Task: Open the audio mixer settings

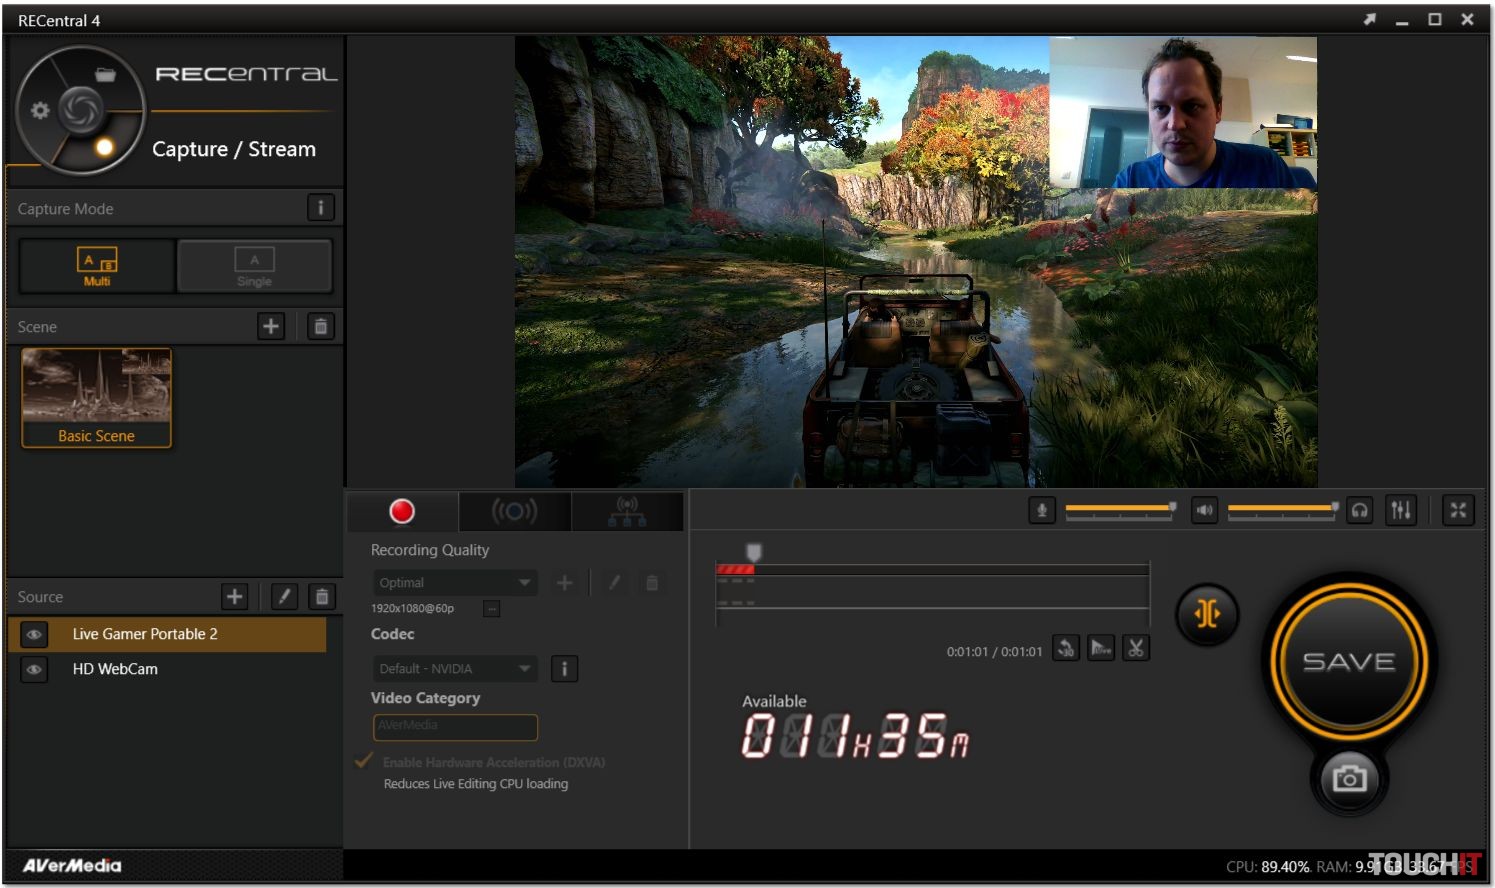Action: (1401, 511)
